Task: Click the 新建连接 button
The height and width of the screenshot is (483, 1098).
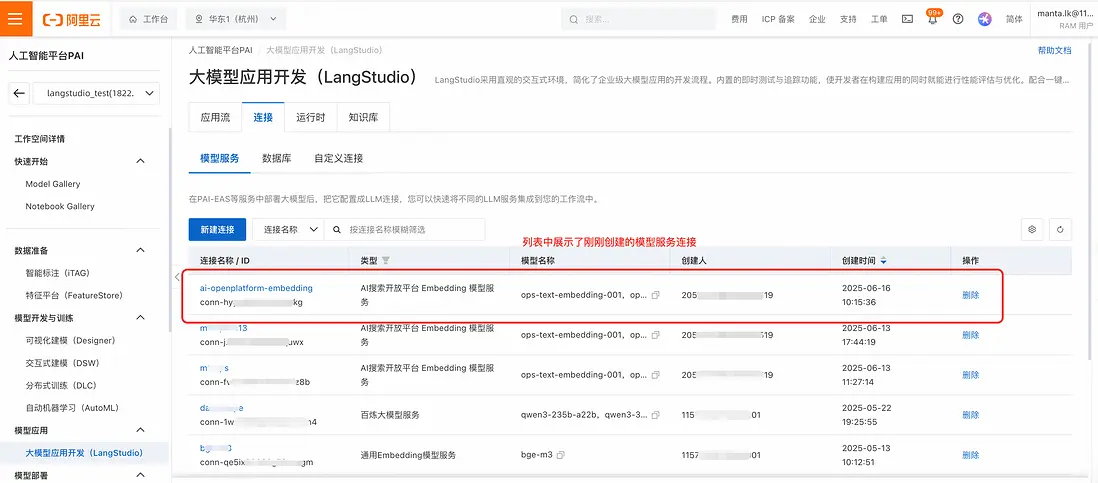Action: (x=217, y=230)
